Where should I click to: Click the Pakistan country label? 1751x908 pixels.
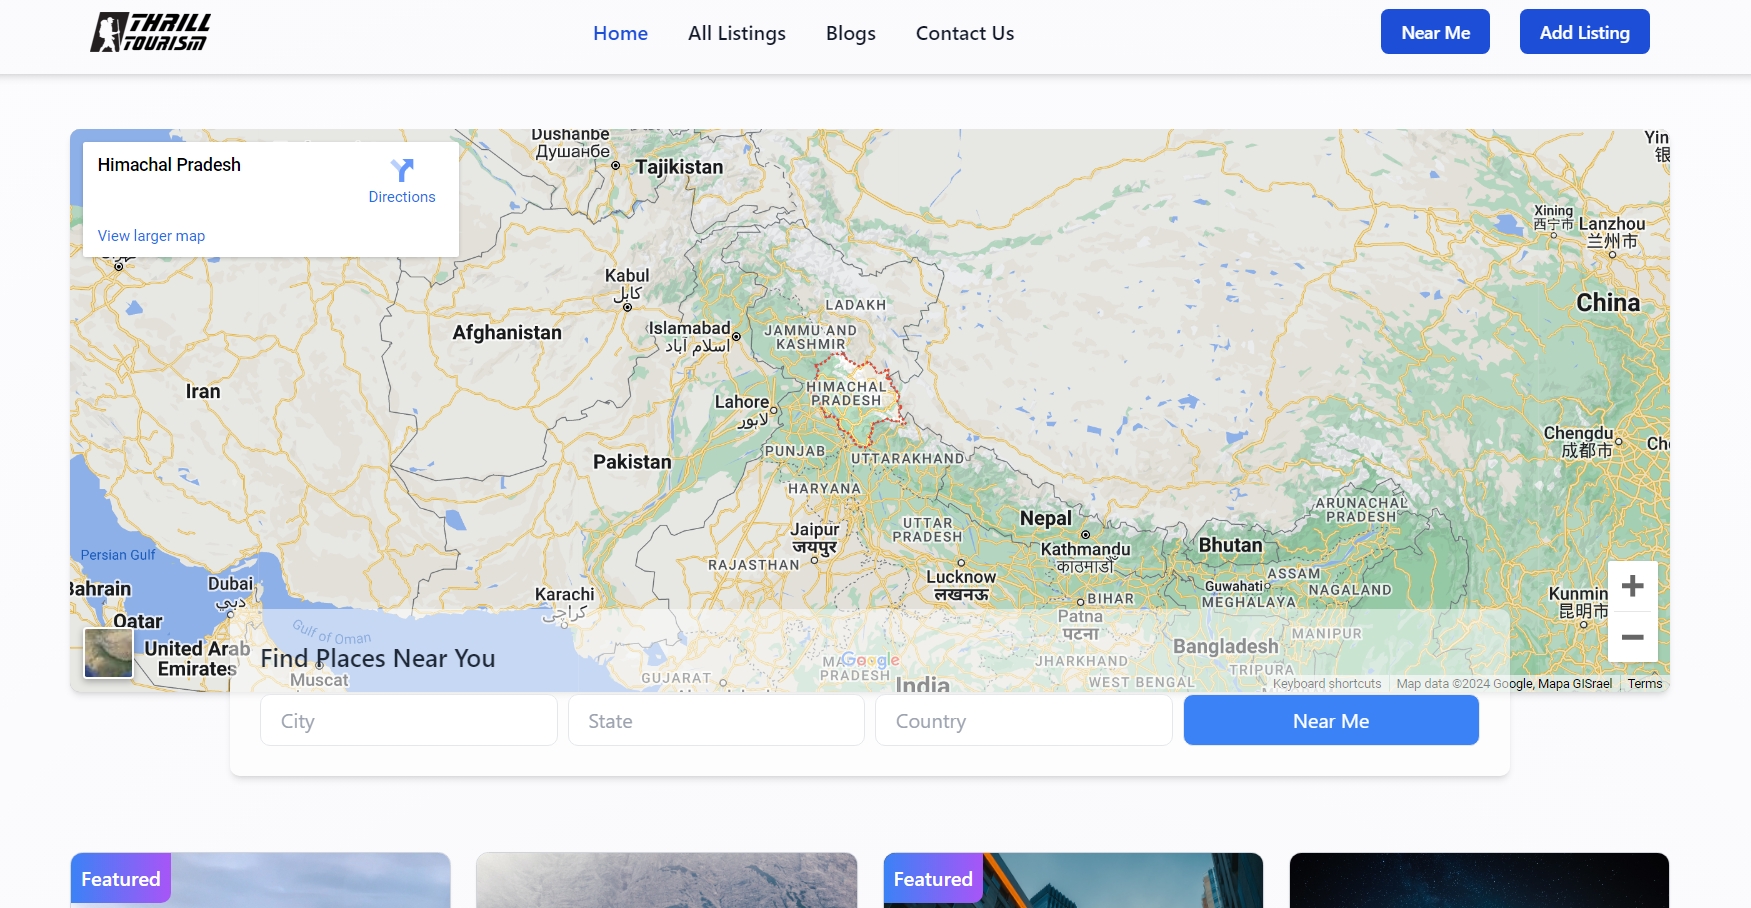coord(632,462)
